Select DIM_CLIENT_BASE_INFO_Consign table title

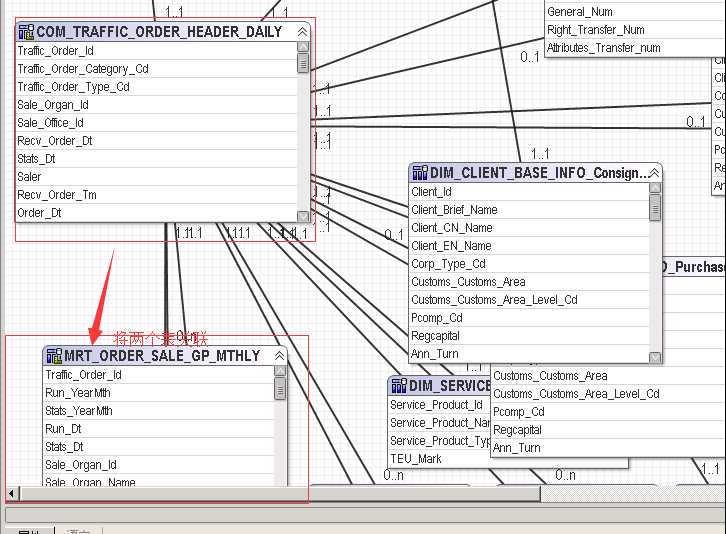coord(538,173)
